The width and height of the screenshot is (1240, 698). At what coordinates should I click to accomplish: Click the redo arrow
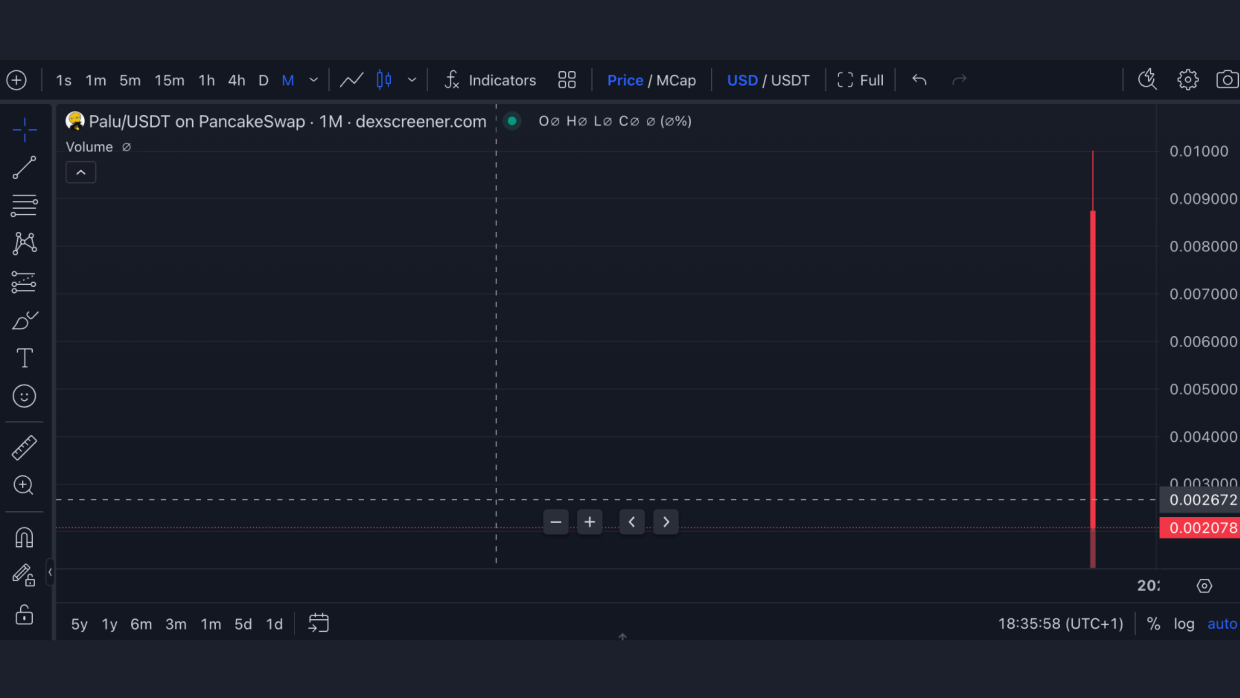coord(960,80)
